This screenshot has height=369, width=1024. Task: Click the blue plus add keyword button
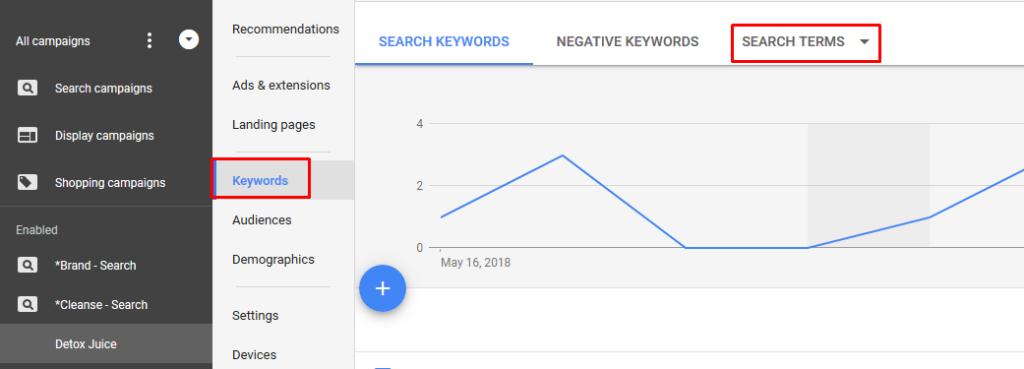pos(383,289)
